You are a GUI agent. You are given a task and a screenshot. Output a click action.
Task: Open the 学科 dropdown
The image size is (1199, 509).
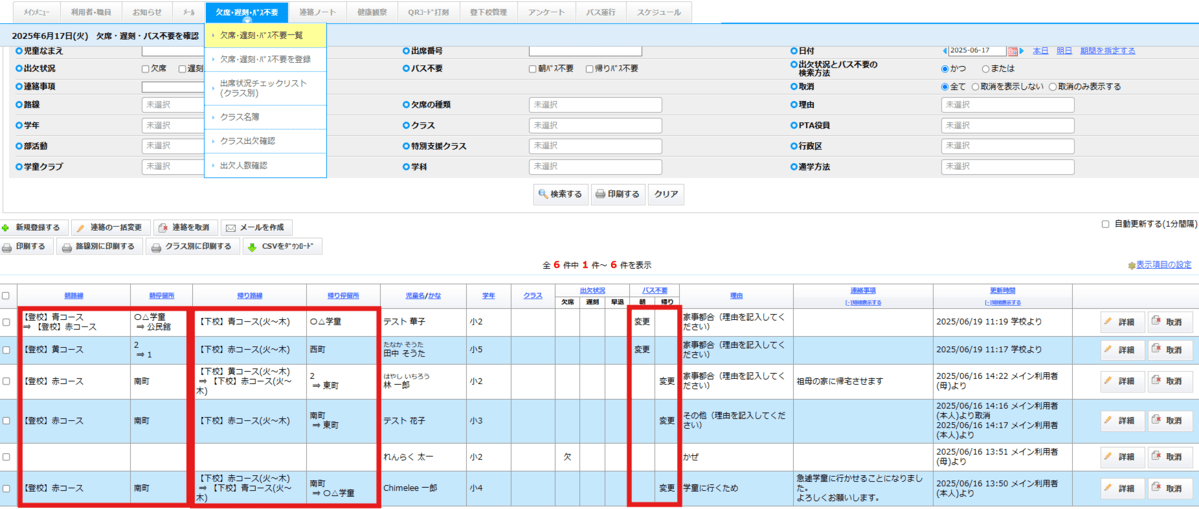595,167
